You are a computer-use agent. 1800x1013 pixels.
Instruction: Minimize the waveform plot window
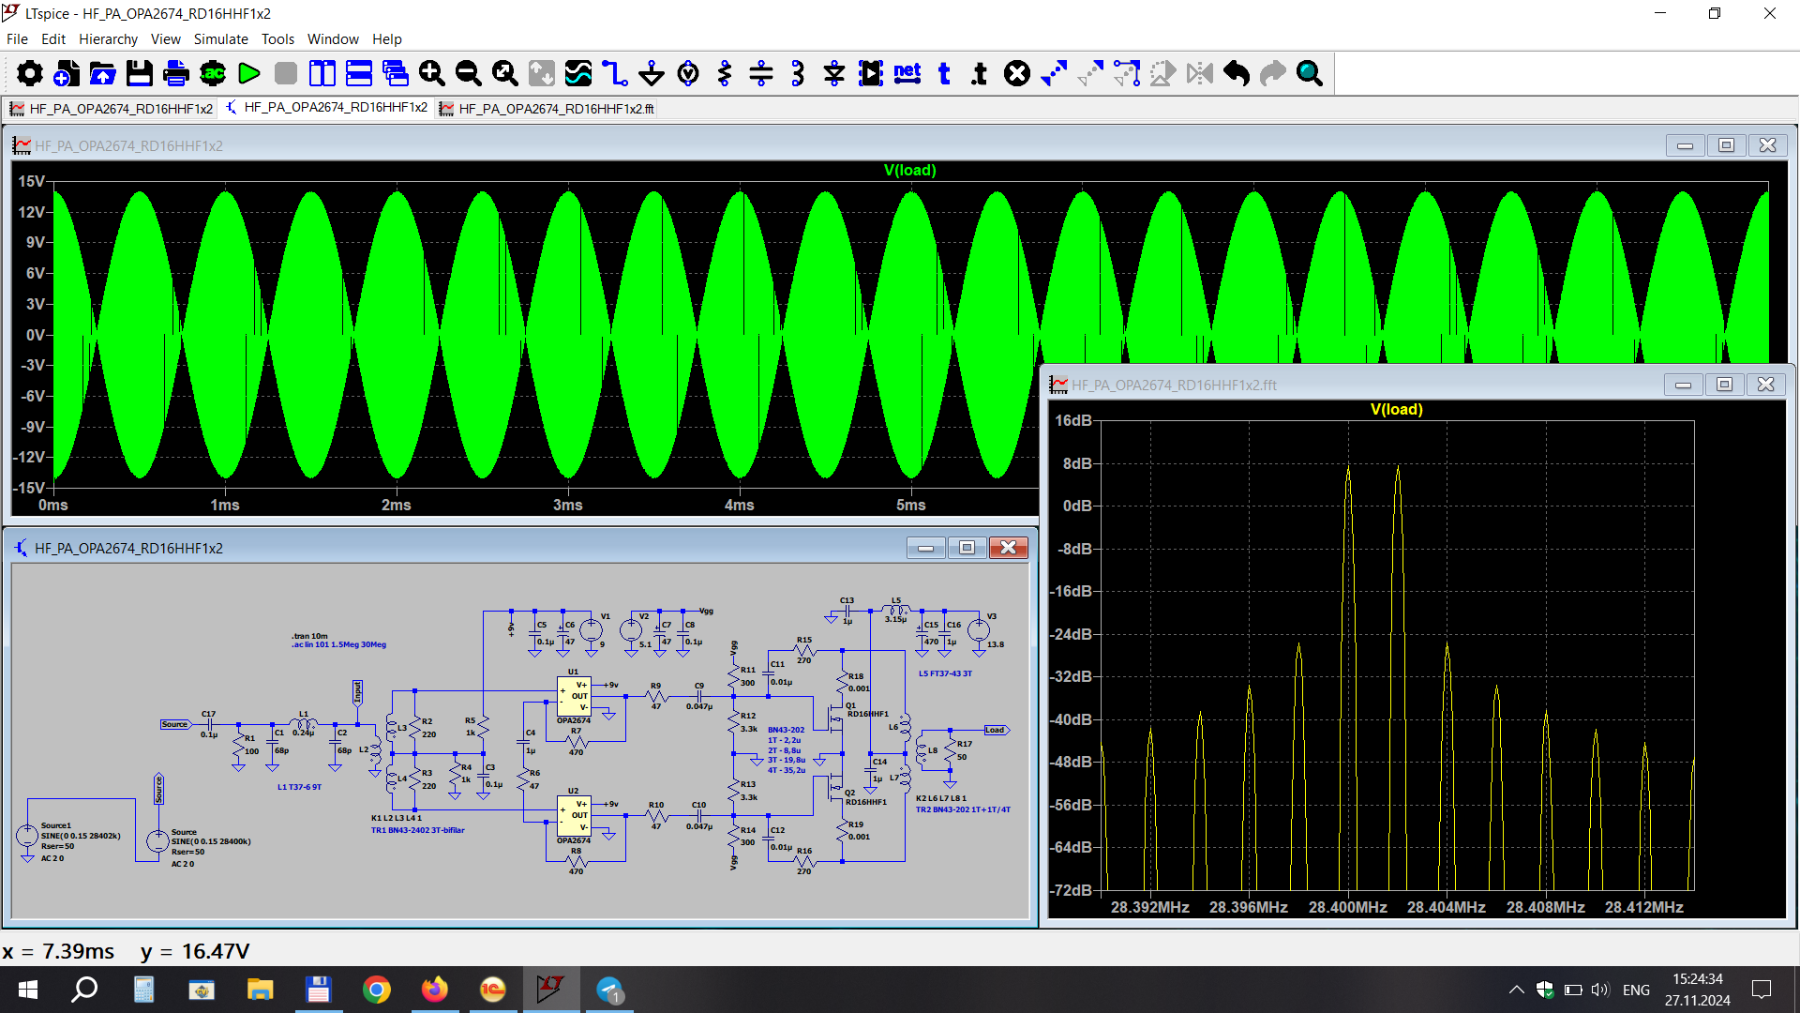pyautogui.click(x=1685, y=145)
